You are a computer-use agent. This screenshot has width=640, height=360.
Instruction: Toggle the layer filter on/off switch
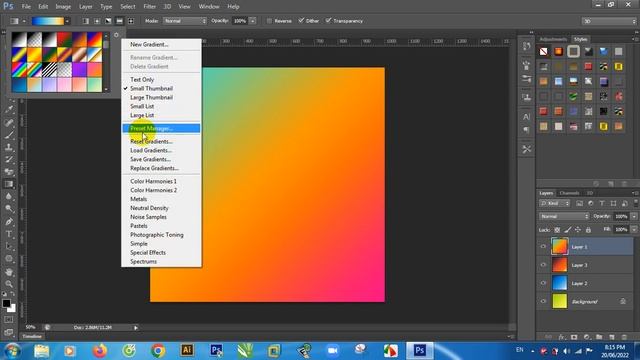pos(636,203)
